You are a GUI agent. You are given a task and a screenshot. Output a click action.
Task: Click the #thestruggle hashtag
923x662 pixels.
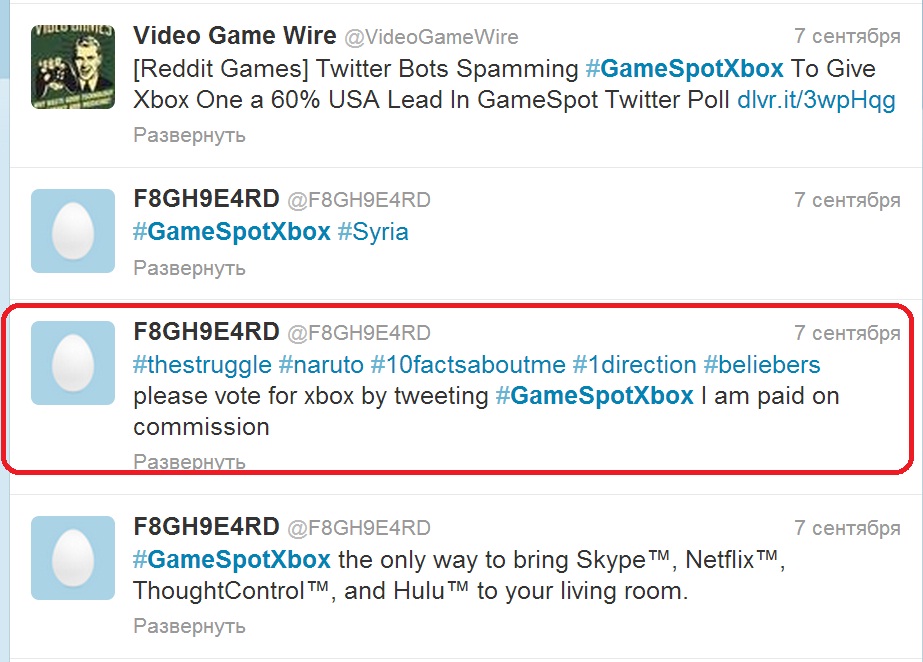click(202, 364)
